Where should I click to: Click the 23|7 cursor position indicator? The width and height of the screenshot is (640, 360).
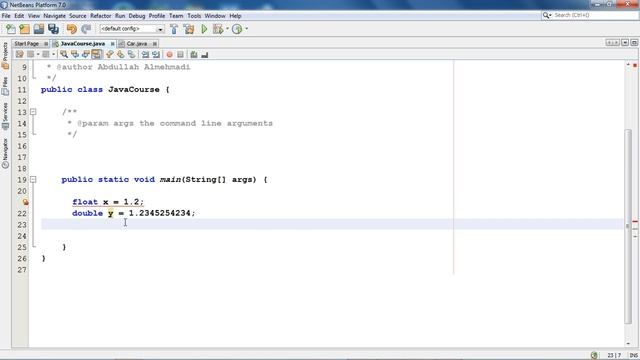pos(614,356)
